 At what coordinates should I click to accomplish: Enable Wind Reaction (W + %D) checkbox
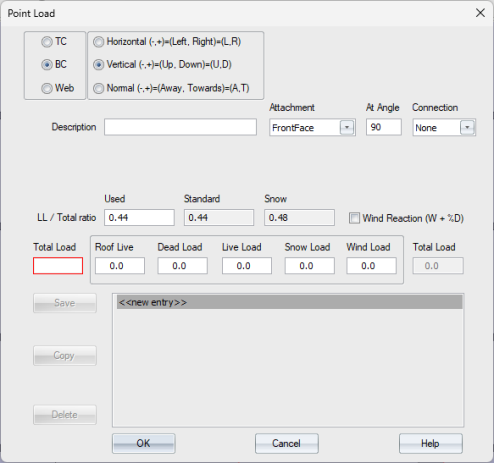point(354,218)
